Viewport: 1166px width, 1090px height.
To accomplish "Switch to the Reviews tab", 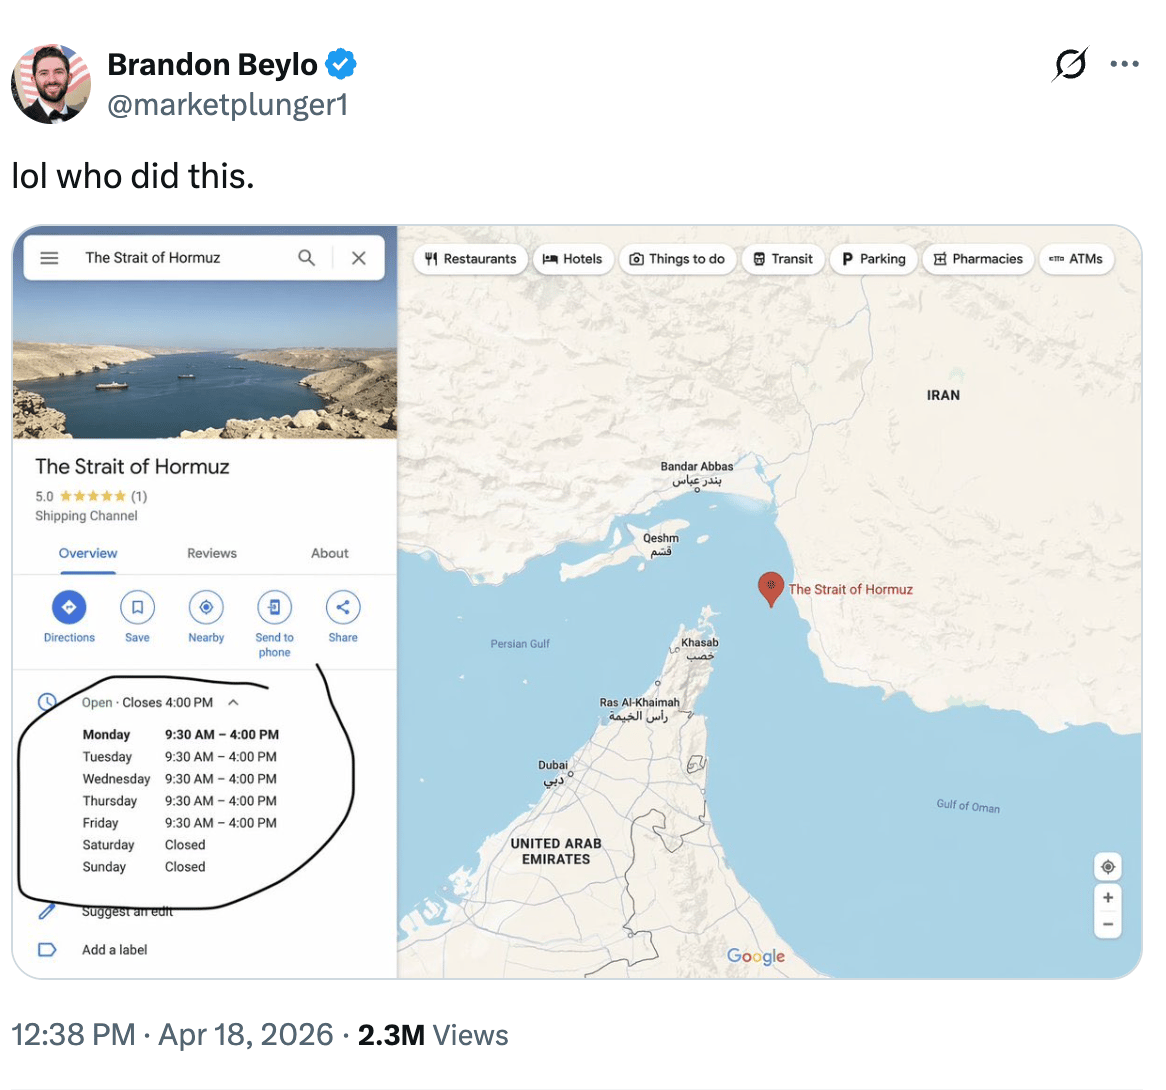I will (x=212, y=553).
